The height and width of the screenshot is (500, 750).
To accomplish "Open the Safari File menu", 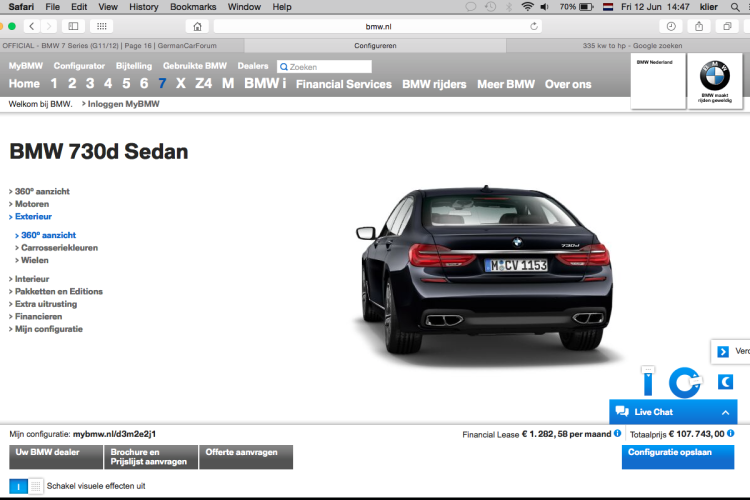I will (52, 7).
